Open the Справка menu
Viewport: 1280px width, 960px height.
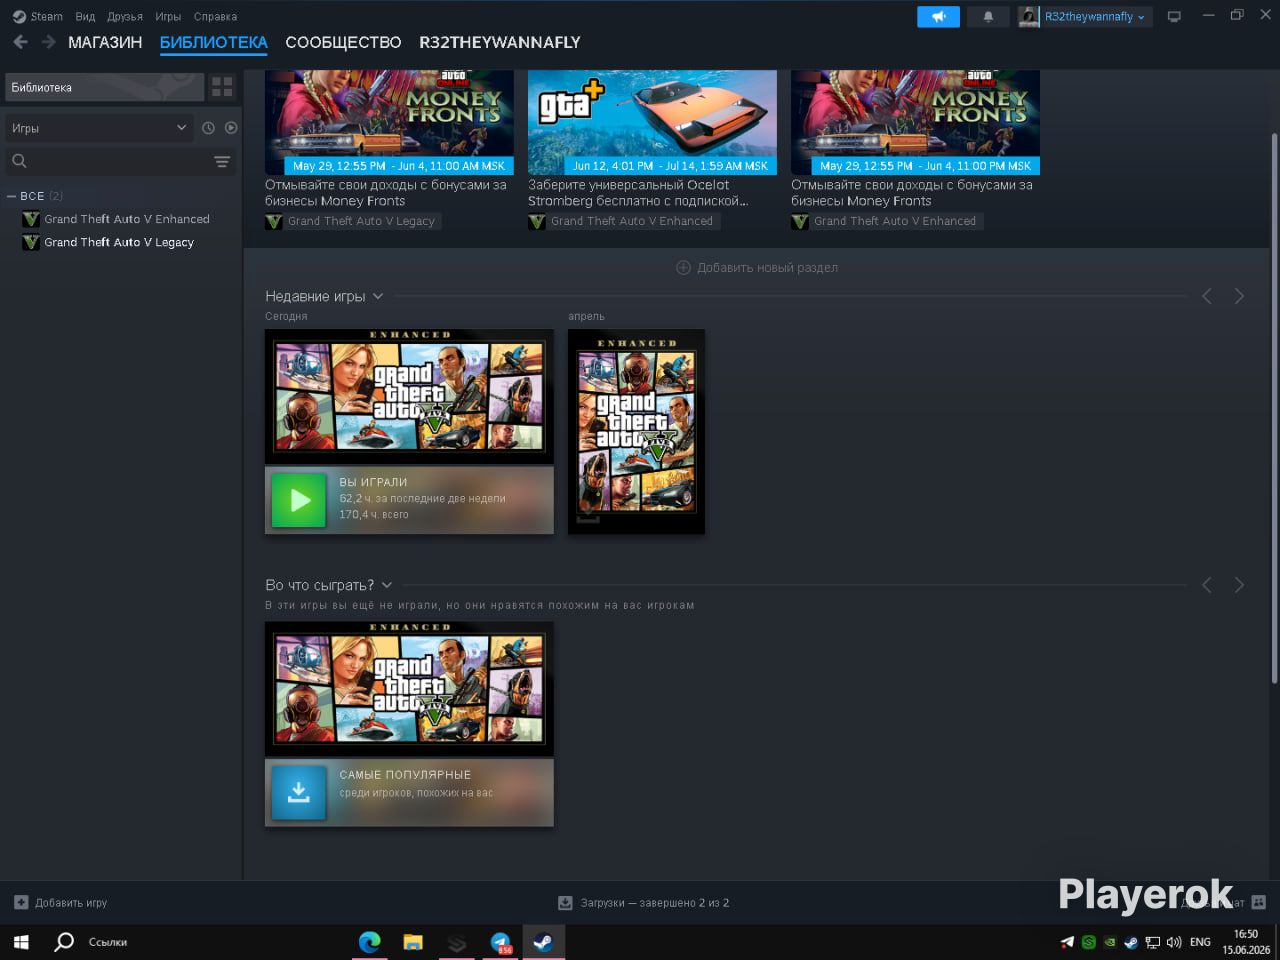(x=215, y=16)
